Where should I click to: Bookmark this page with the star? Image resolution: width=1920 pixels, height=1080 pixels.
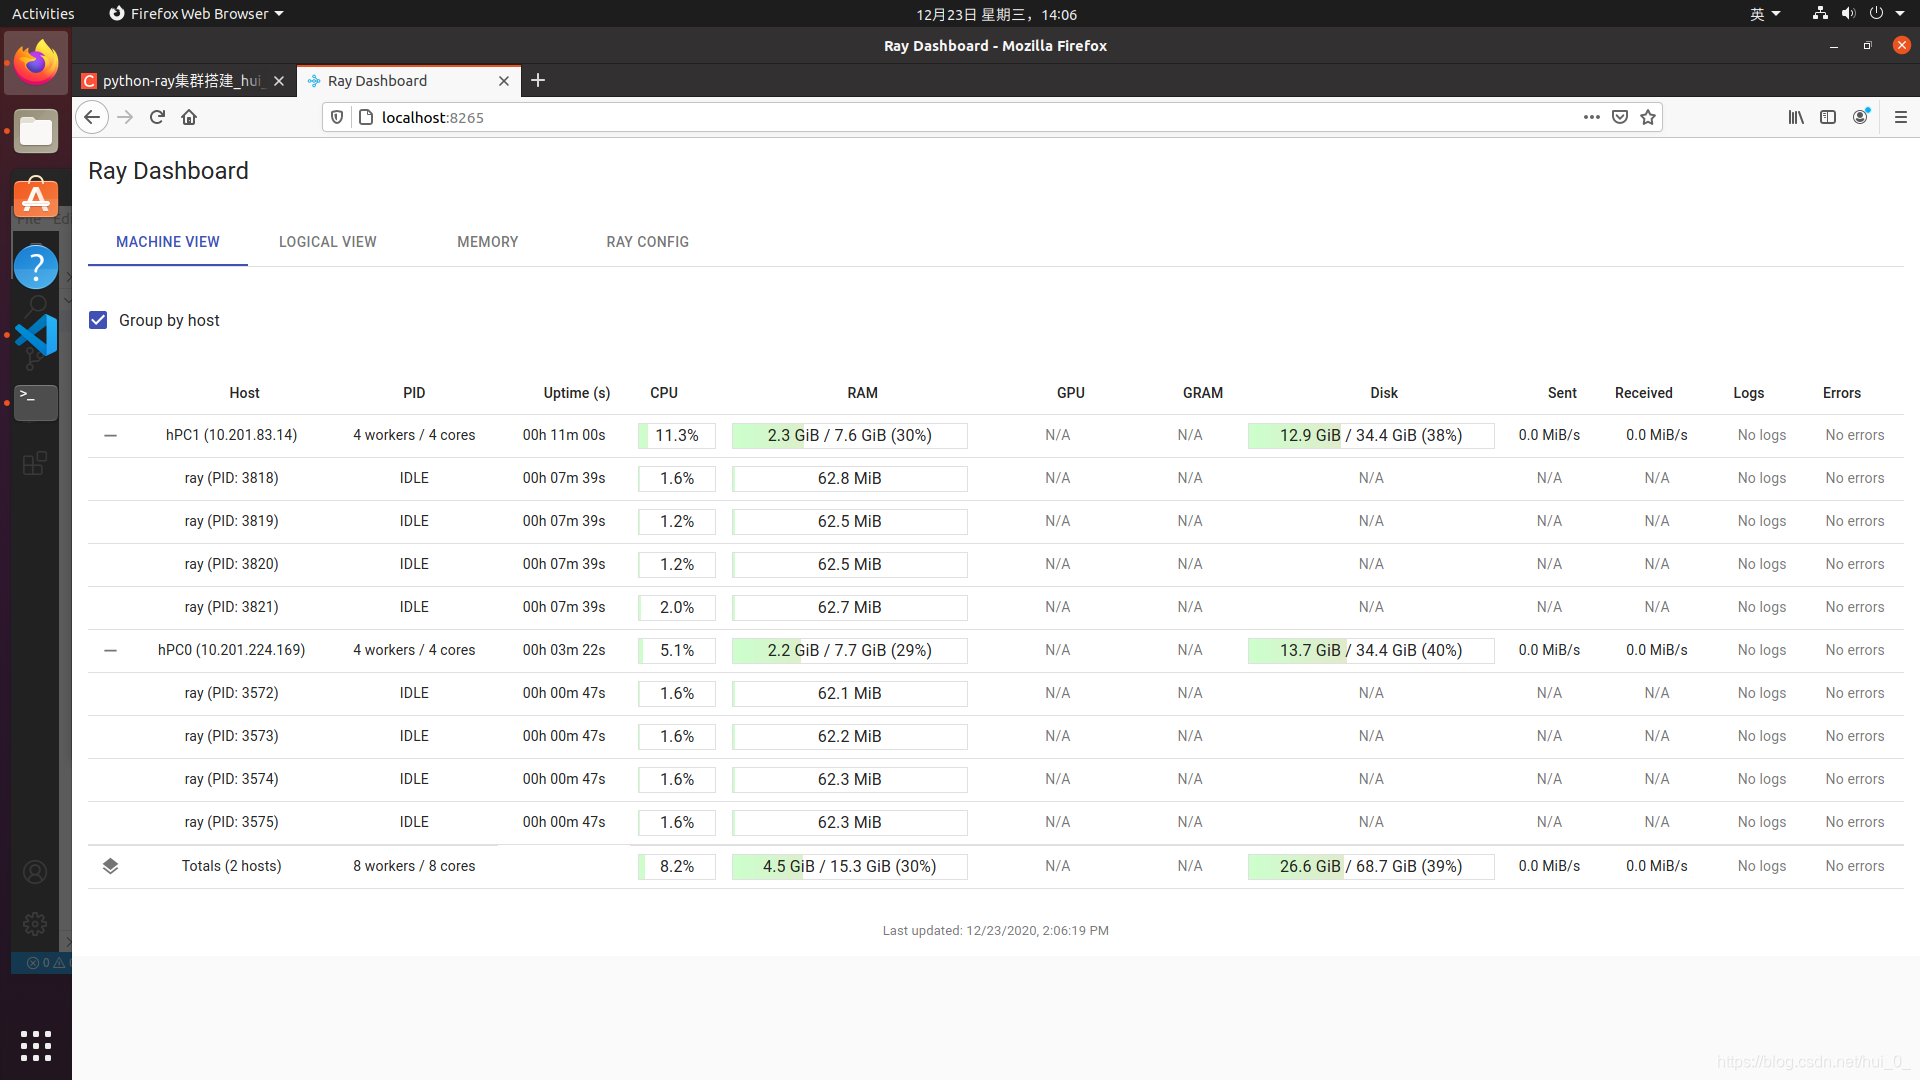tap(1648, 117)
